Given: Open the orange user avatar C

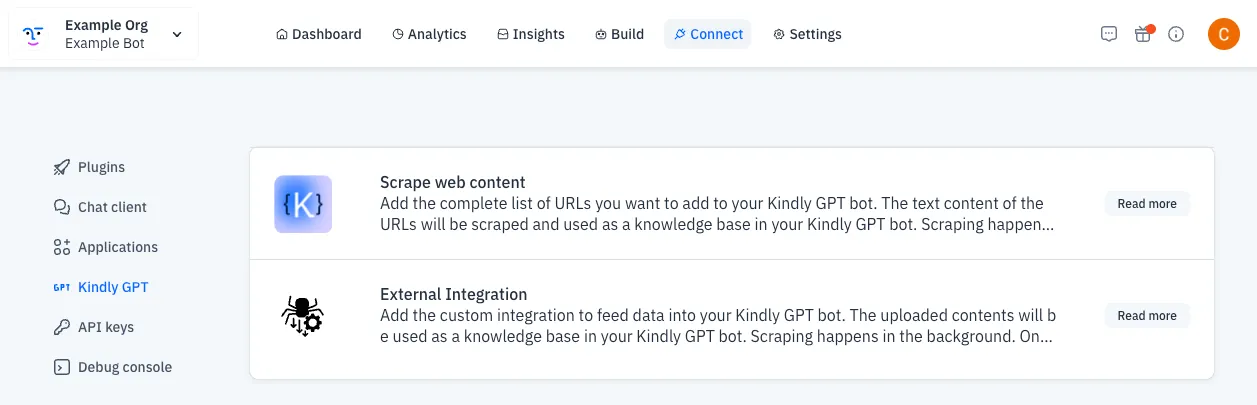Looking at the screenshot, I should (1224, 34).
